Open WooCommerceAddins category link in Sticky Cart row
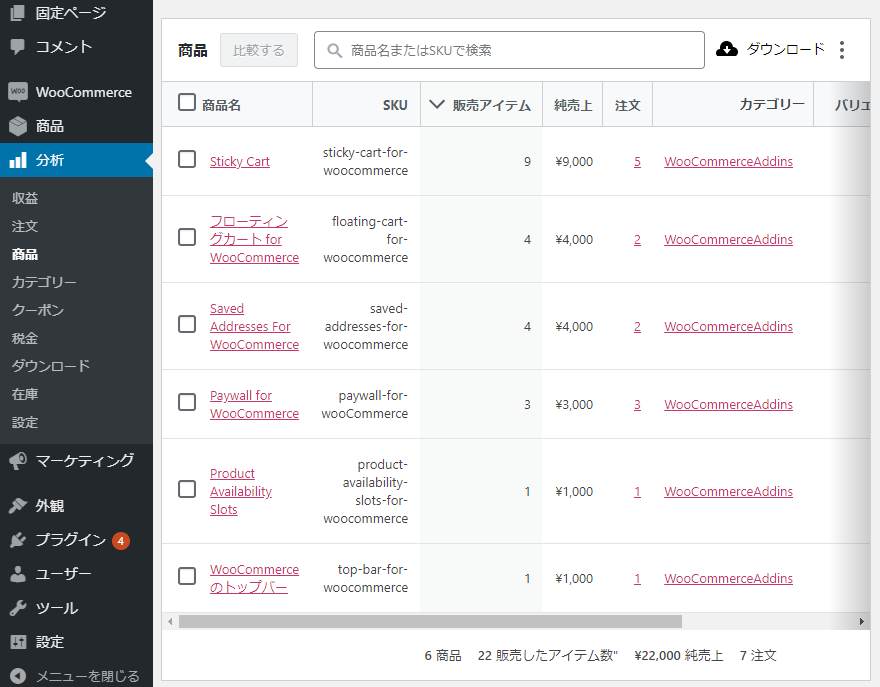Screen dimensions: 880x687 (728, 162)
